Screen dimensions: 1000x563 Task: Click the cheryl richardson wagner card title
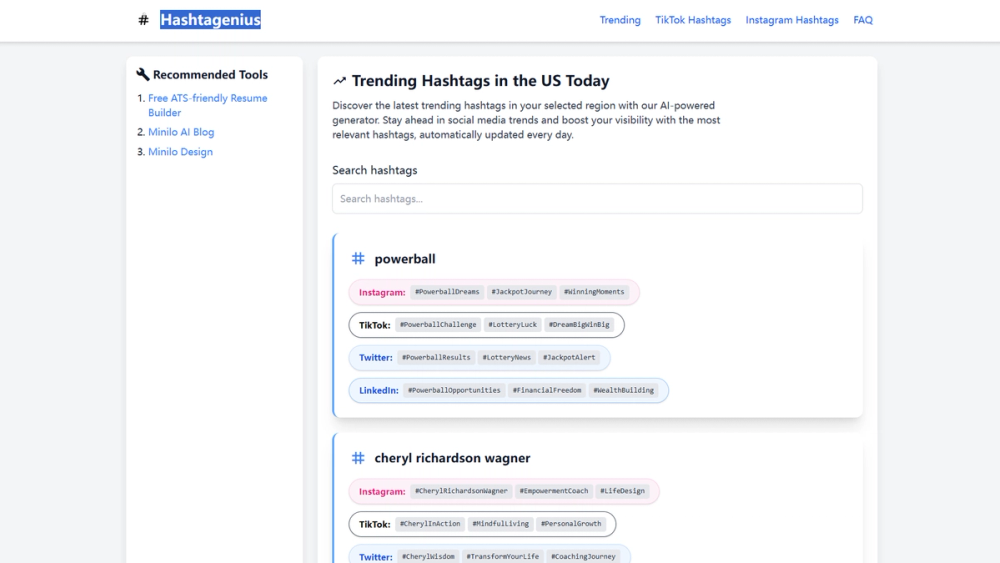pos(452,458)
